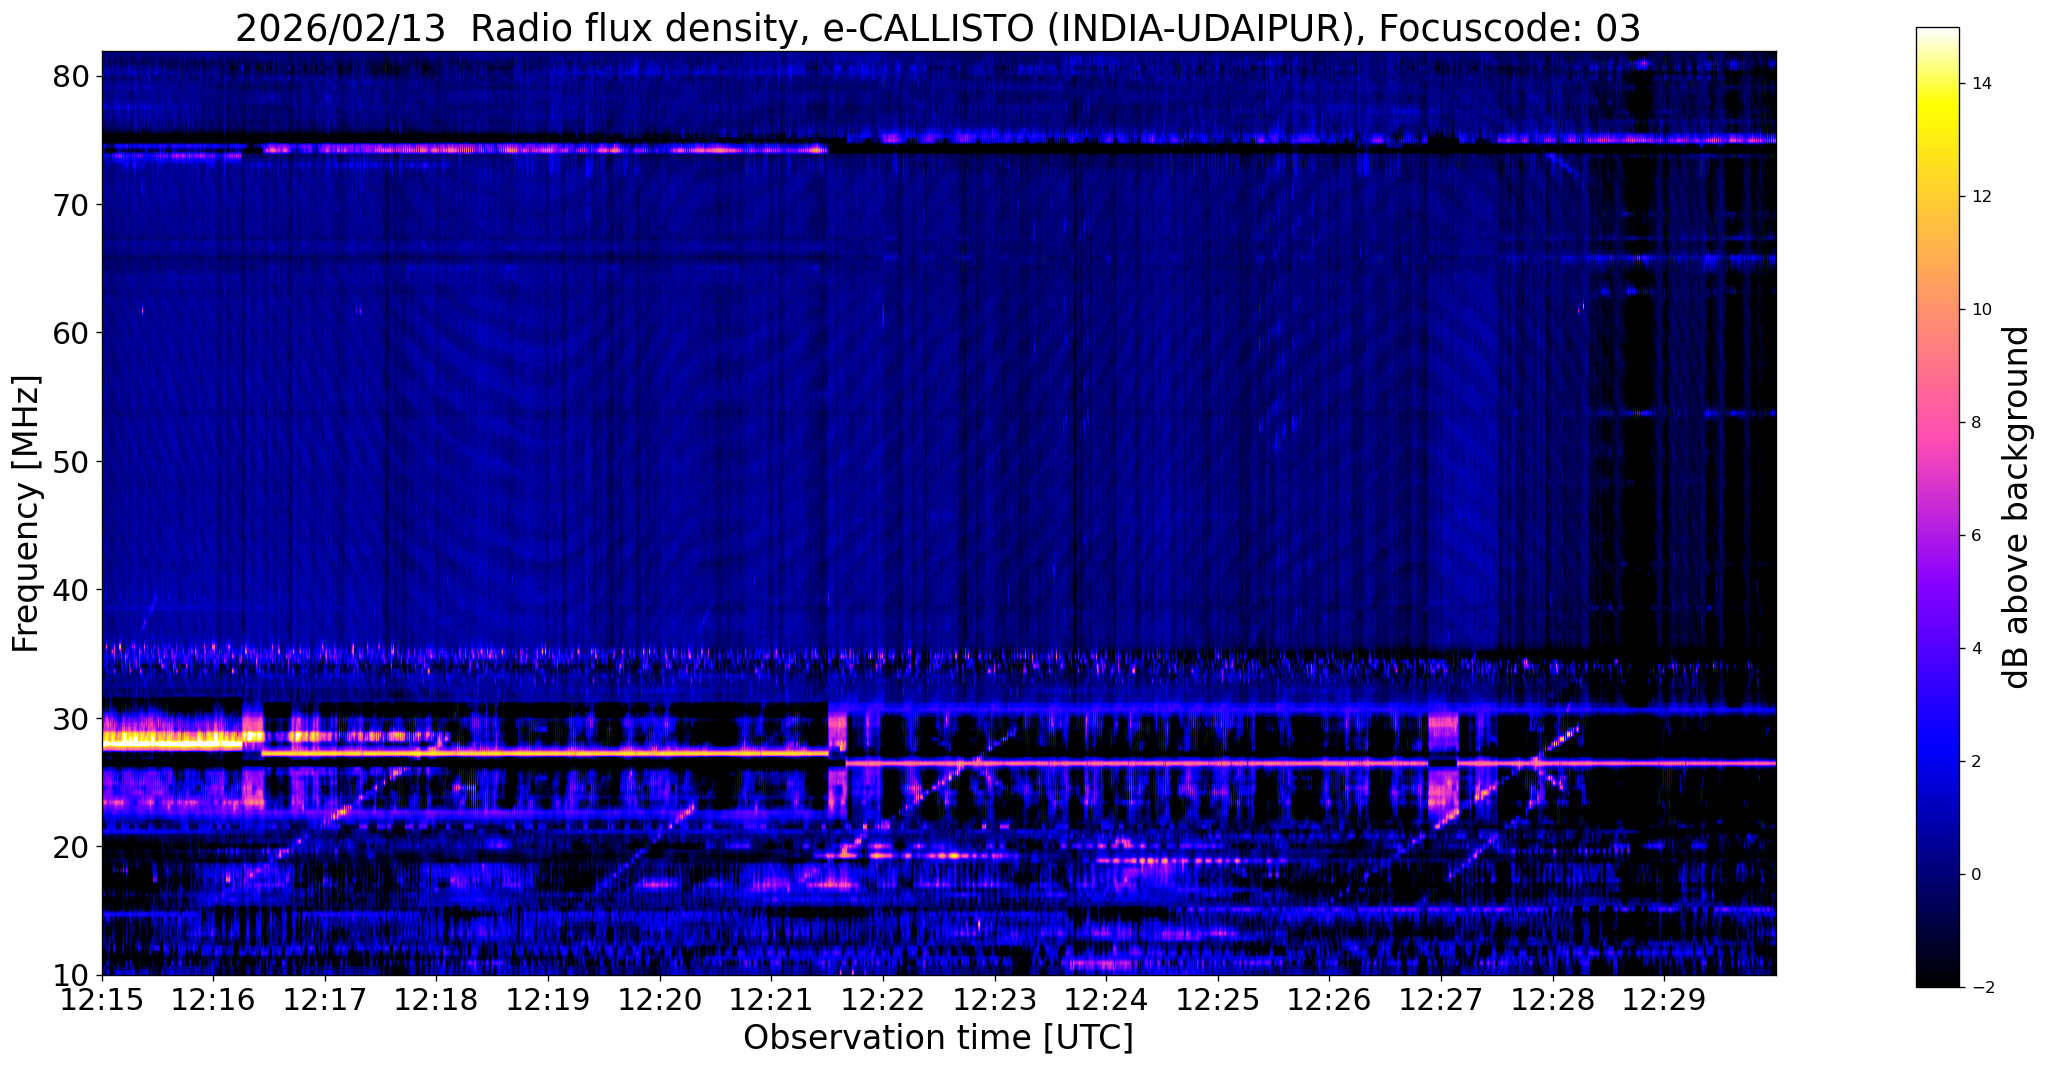Screen dimensions: 2047x1067
Task: Click the 12:29 time tick label
Action: click(x=1665, y=1000)
